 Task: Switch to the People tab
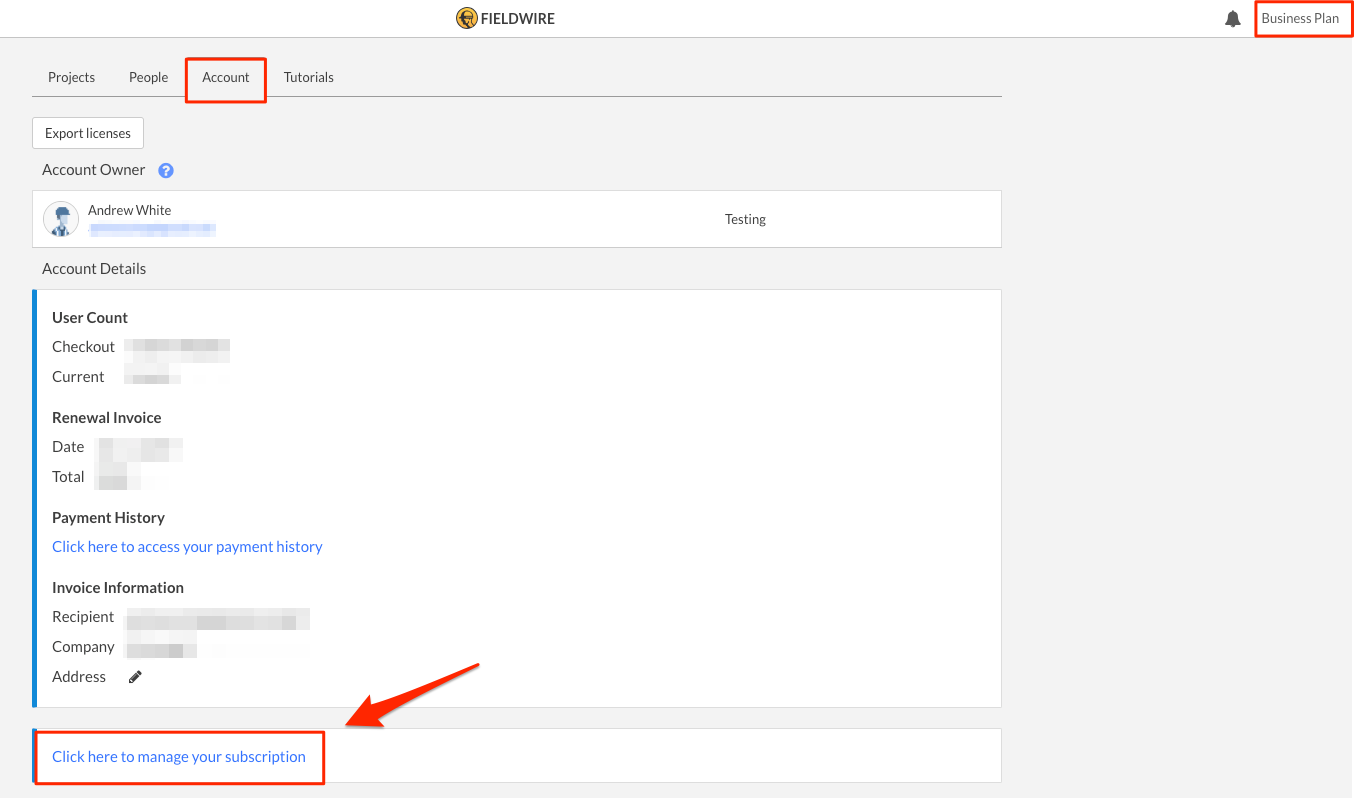(149, 77)
